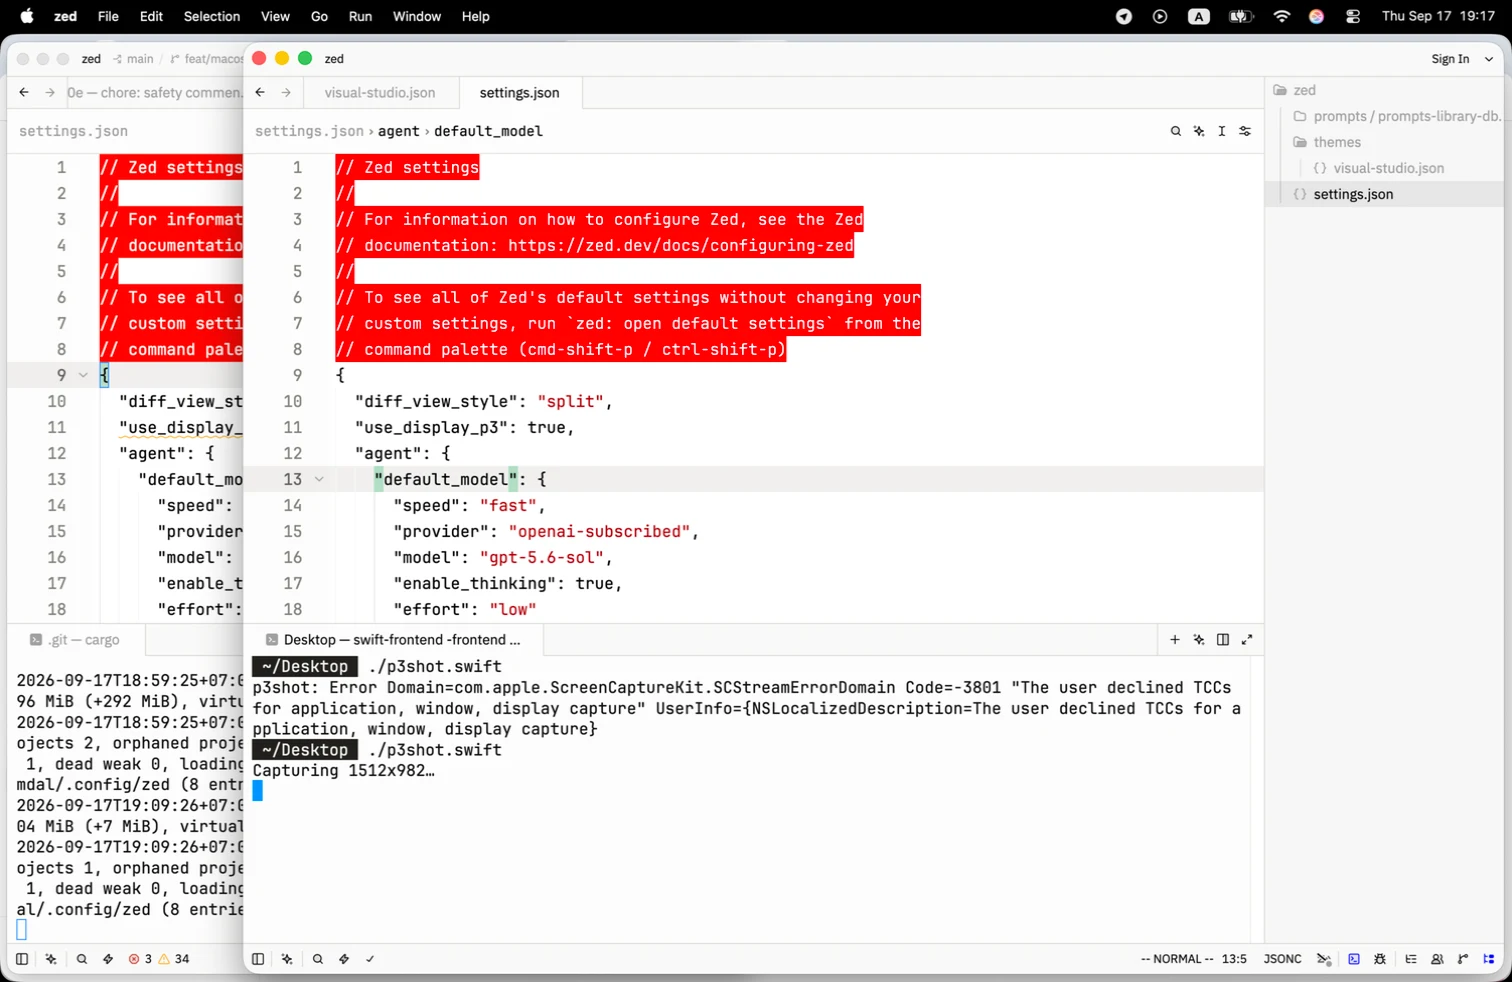
Task: Click the buffer search icon in editor toolbar
Action: [1176, 131]
